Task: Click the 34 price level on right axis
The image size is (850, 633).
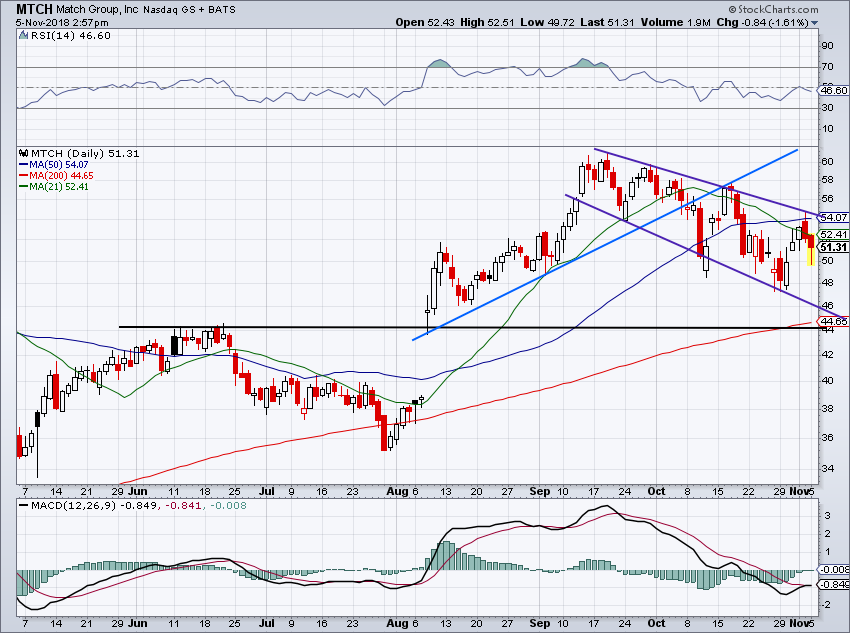Action: click(828, 468)
